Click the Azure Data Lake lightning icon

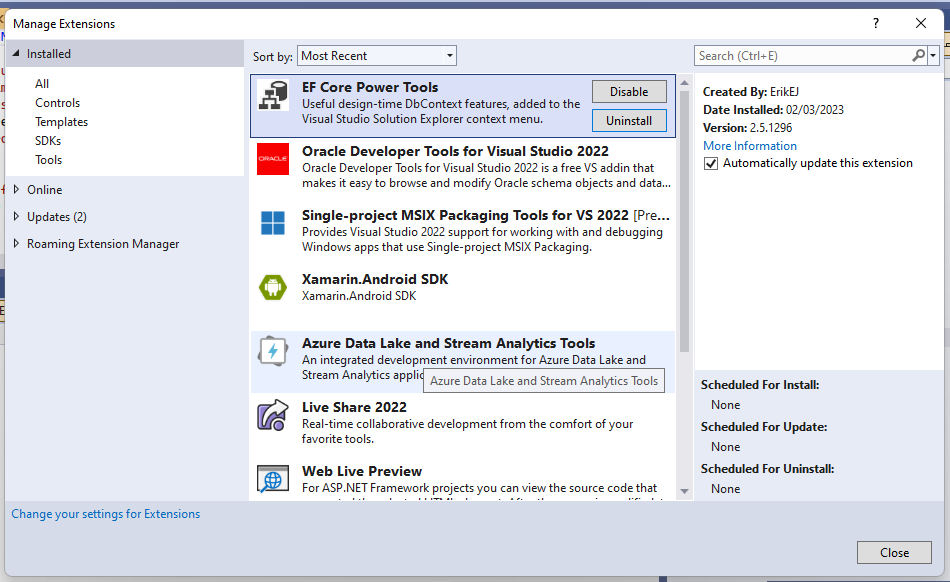[272, 352]
